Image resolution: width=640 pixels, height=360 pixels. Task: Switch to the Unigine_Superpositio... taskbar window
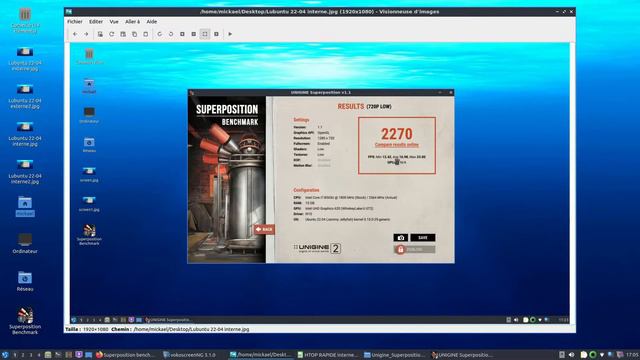(394, 355)
